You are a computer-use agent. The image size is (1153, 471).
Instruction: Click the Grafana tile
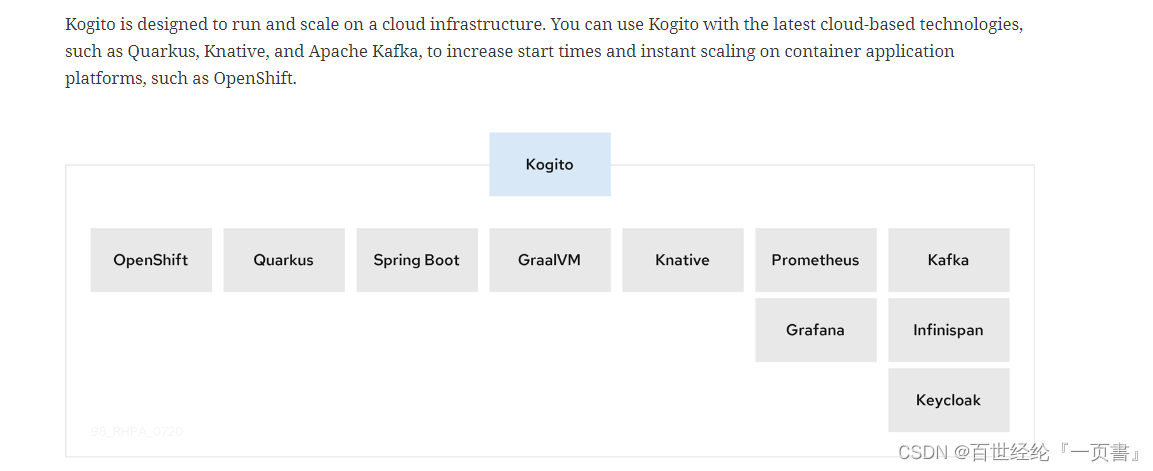pyautogui.click(x=816, y=330)
